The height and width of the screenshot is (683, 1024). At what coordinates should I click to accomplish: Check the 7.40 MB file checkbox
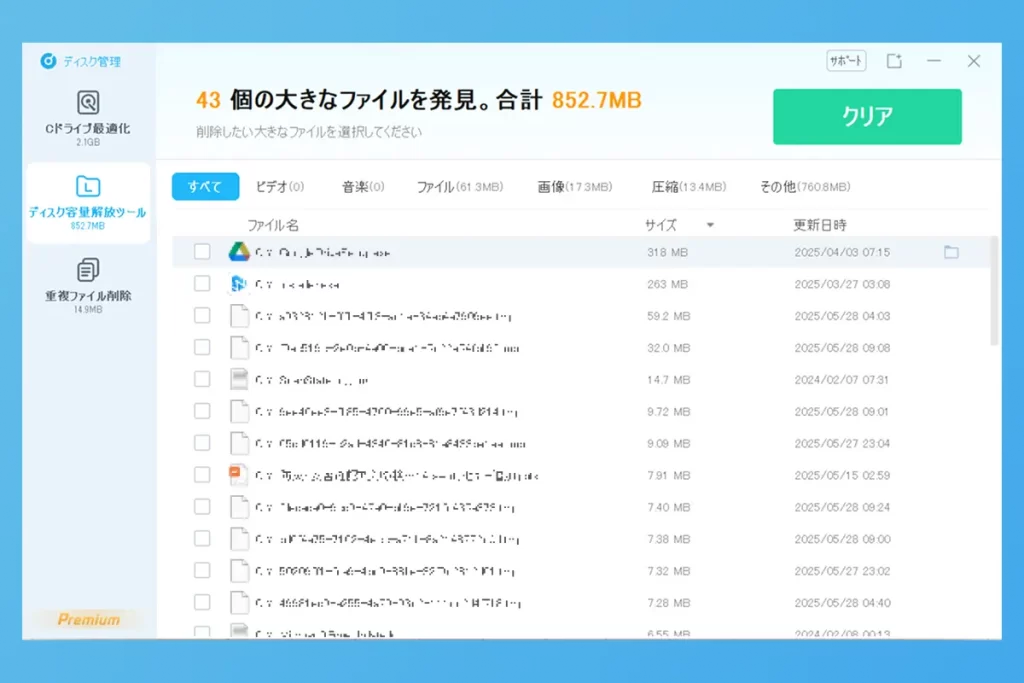(202, 507)
